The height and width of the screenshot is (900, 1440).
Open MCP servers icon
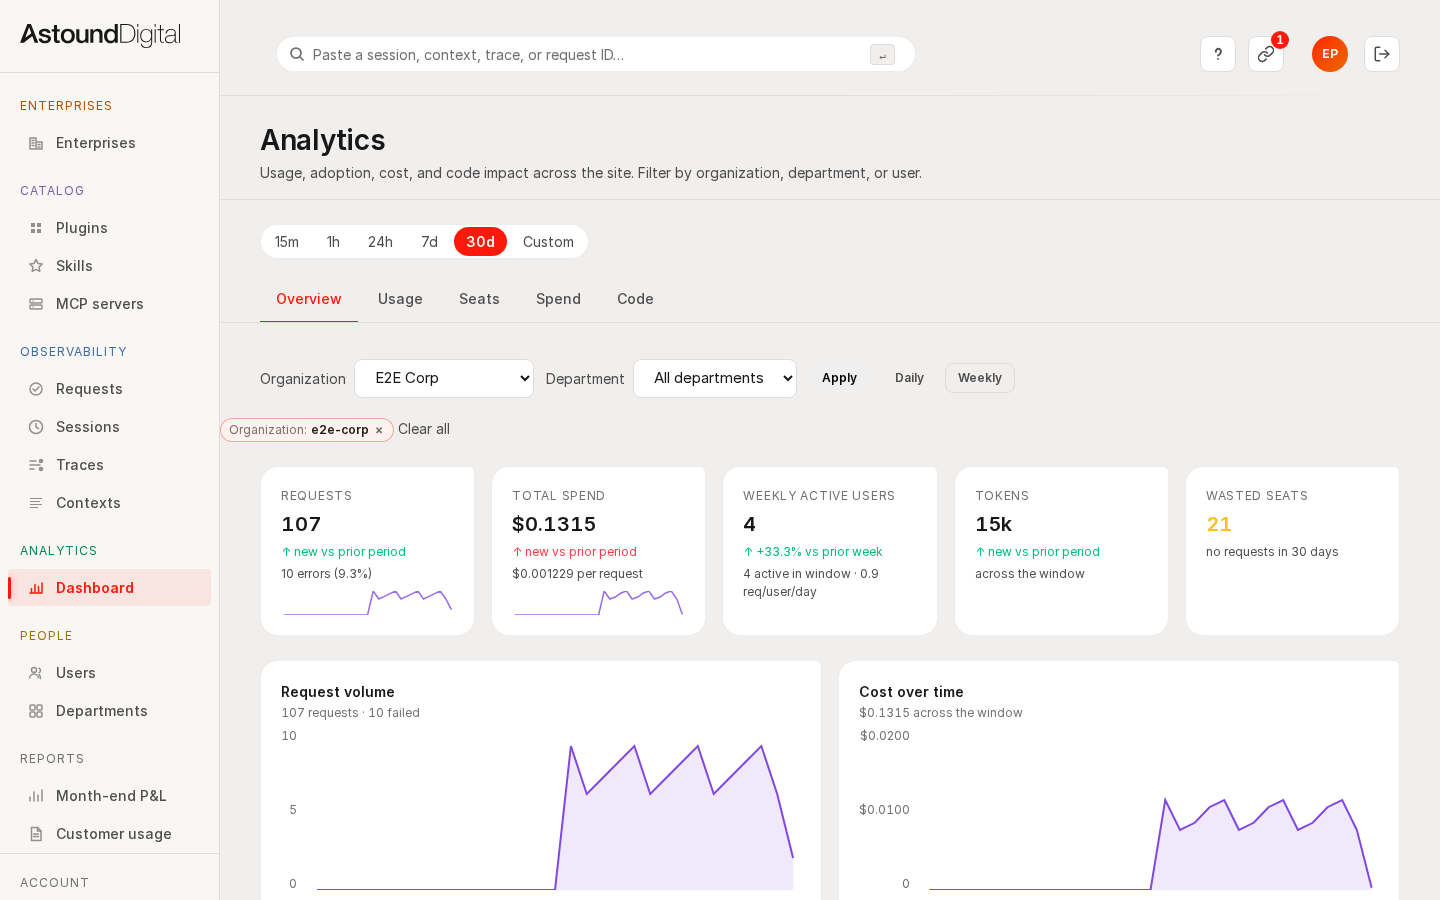click(36, 304)
